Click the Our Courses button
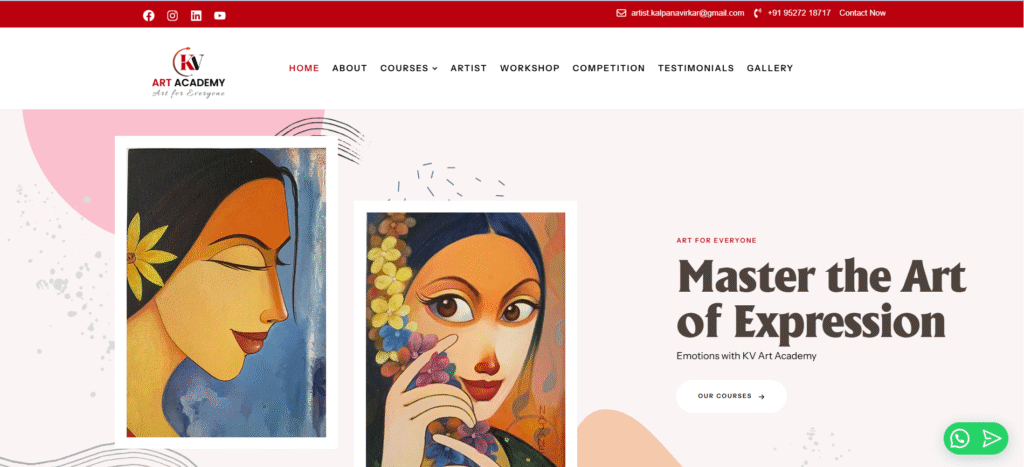 tap(731, 396)
